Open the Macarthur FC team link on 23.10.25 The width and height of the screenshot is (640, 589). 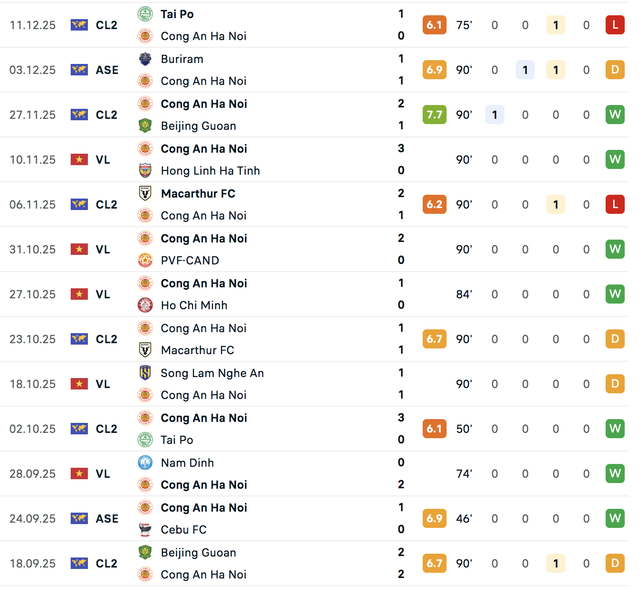point(197,350)
